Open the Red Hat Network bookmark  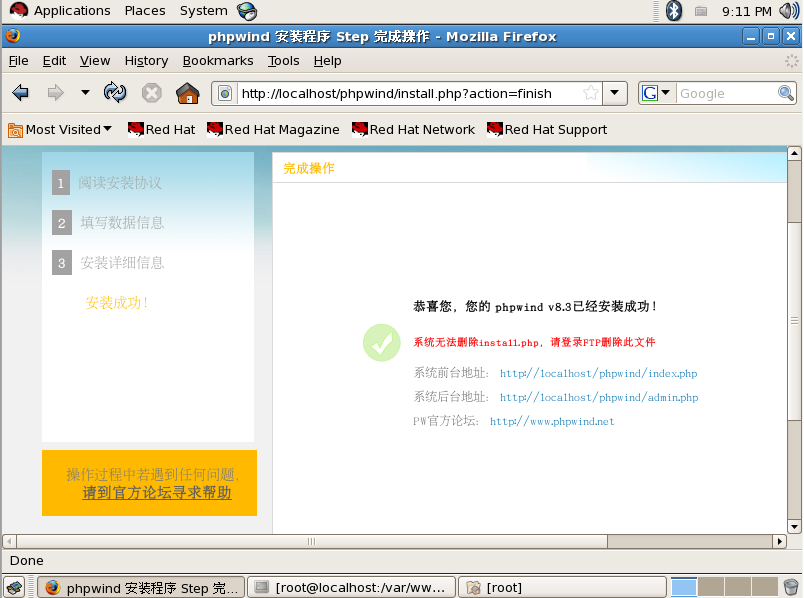tap(414, 130)
